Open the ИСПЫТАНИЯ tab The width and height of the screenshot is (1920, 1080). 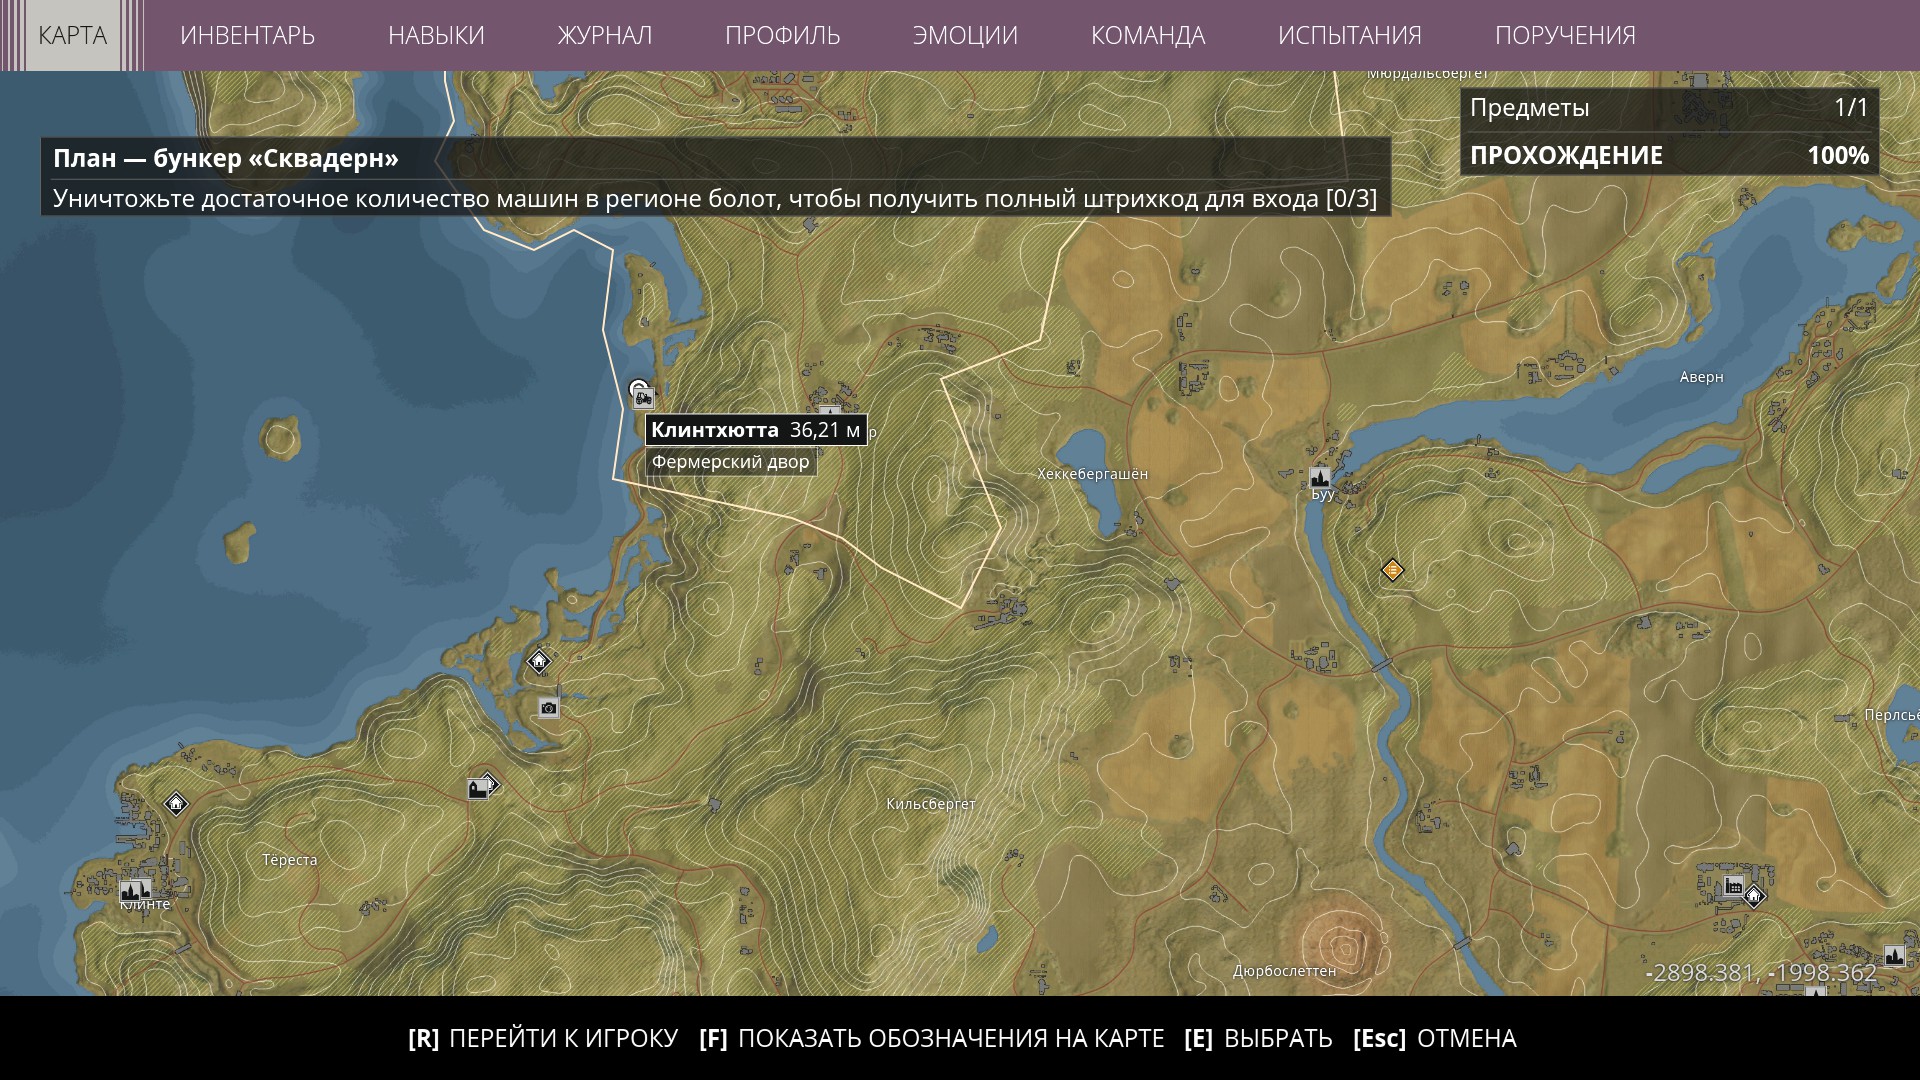(x=1350, y=35)
